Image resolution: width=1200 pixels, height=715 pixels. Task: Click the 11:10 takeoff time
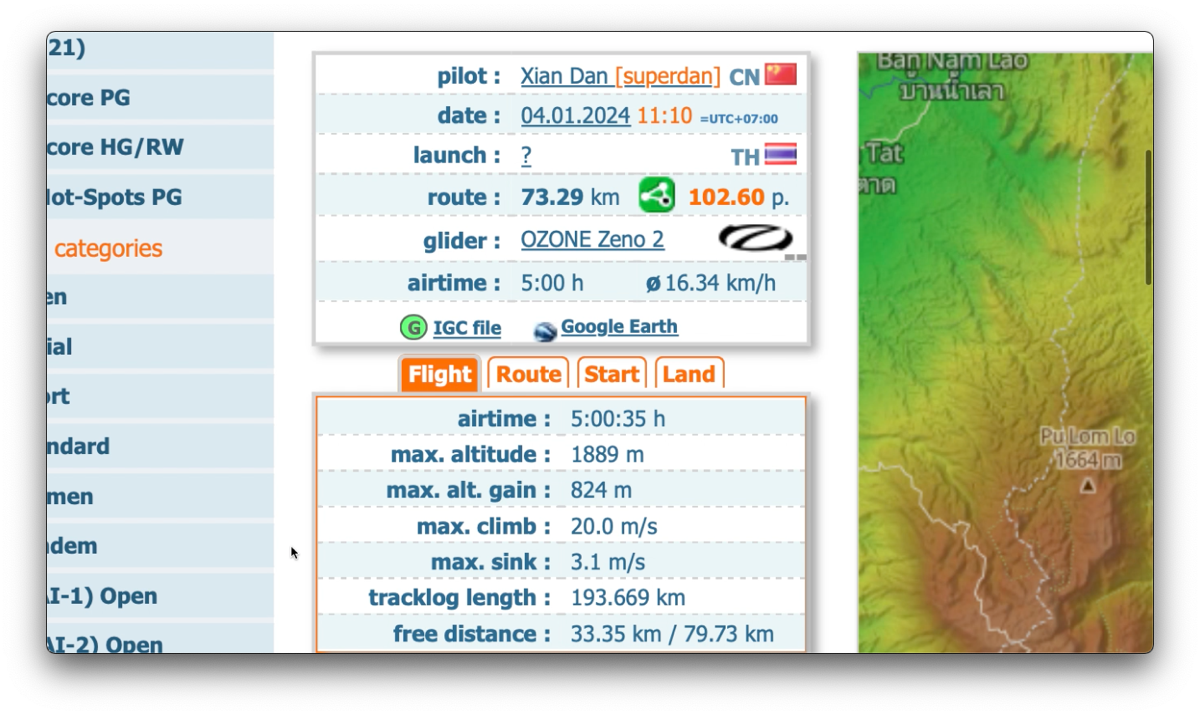point(664,116)
